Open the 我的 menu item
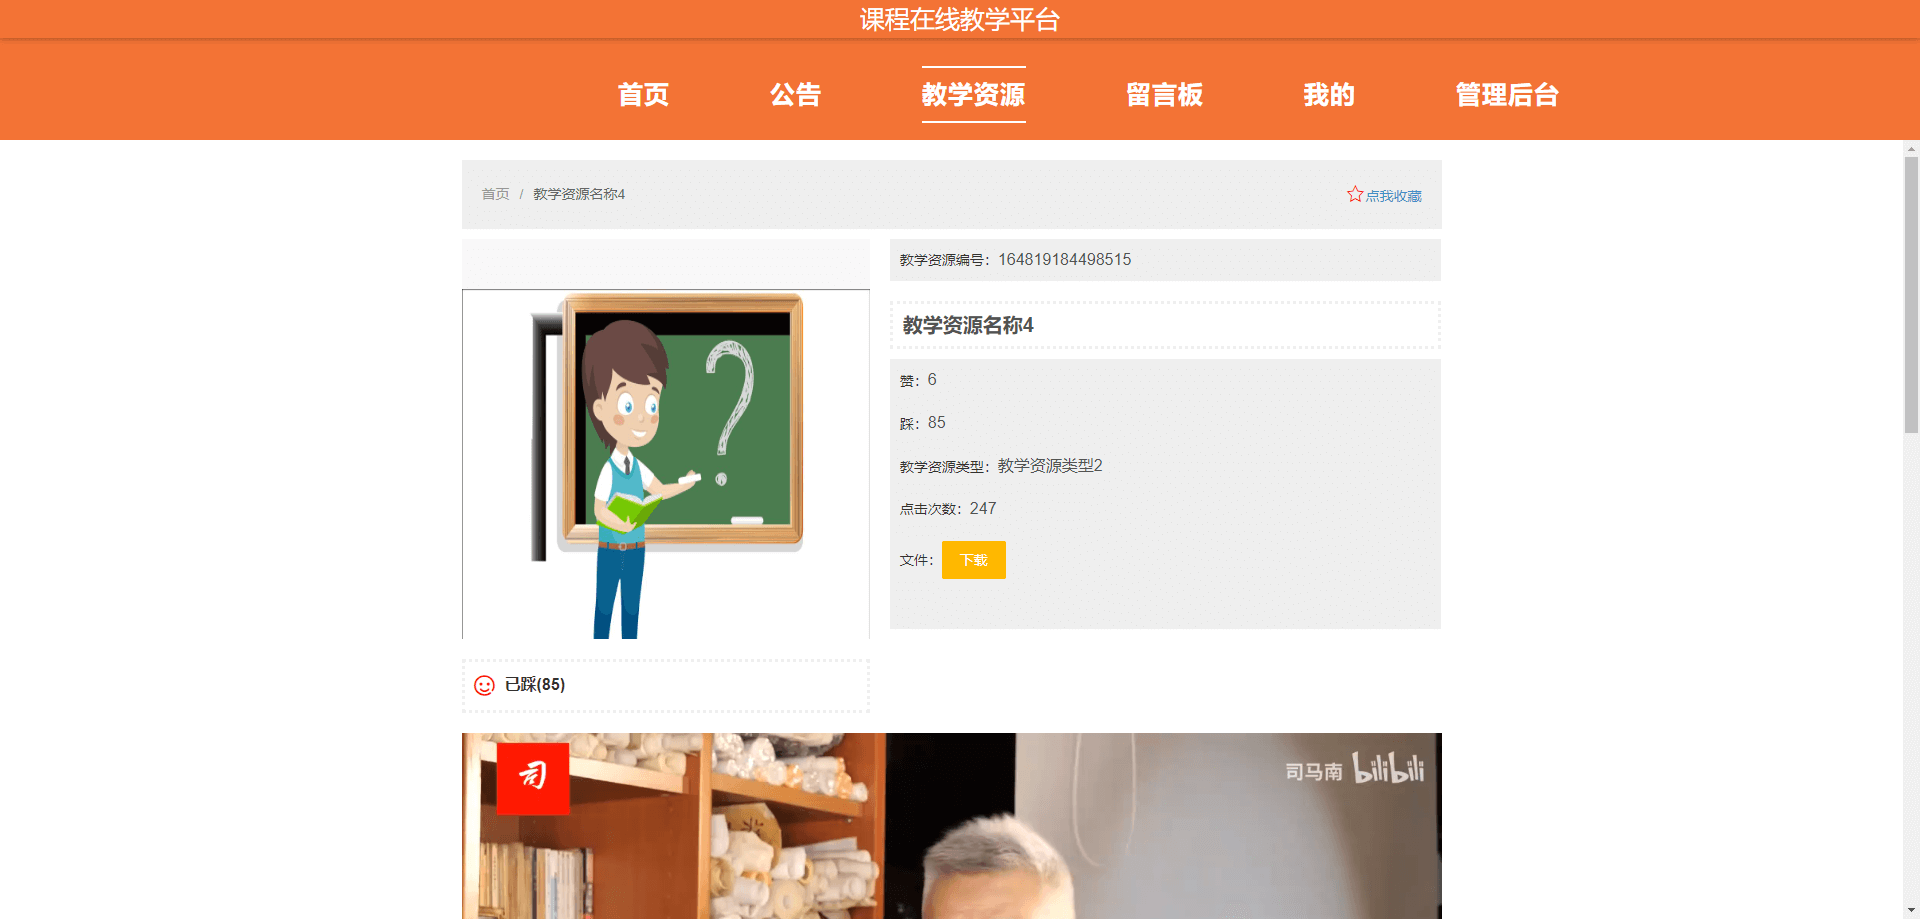This screenshot has width=1920, height=919. pos(1329,95)
